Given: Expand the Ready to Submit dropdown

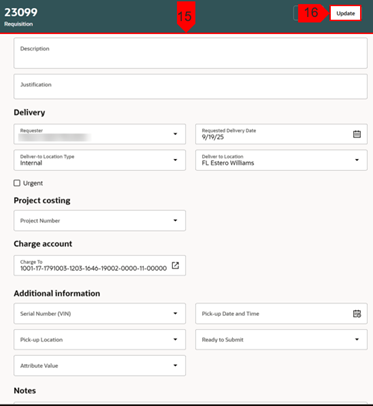Looking at the screenshot, I should click(357, 339).
